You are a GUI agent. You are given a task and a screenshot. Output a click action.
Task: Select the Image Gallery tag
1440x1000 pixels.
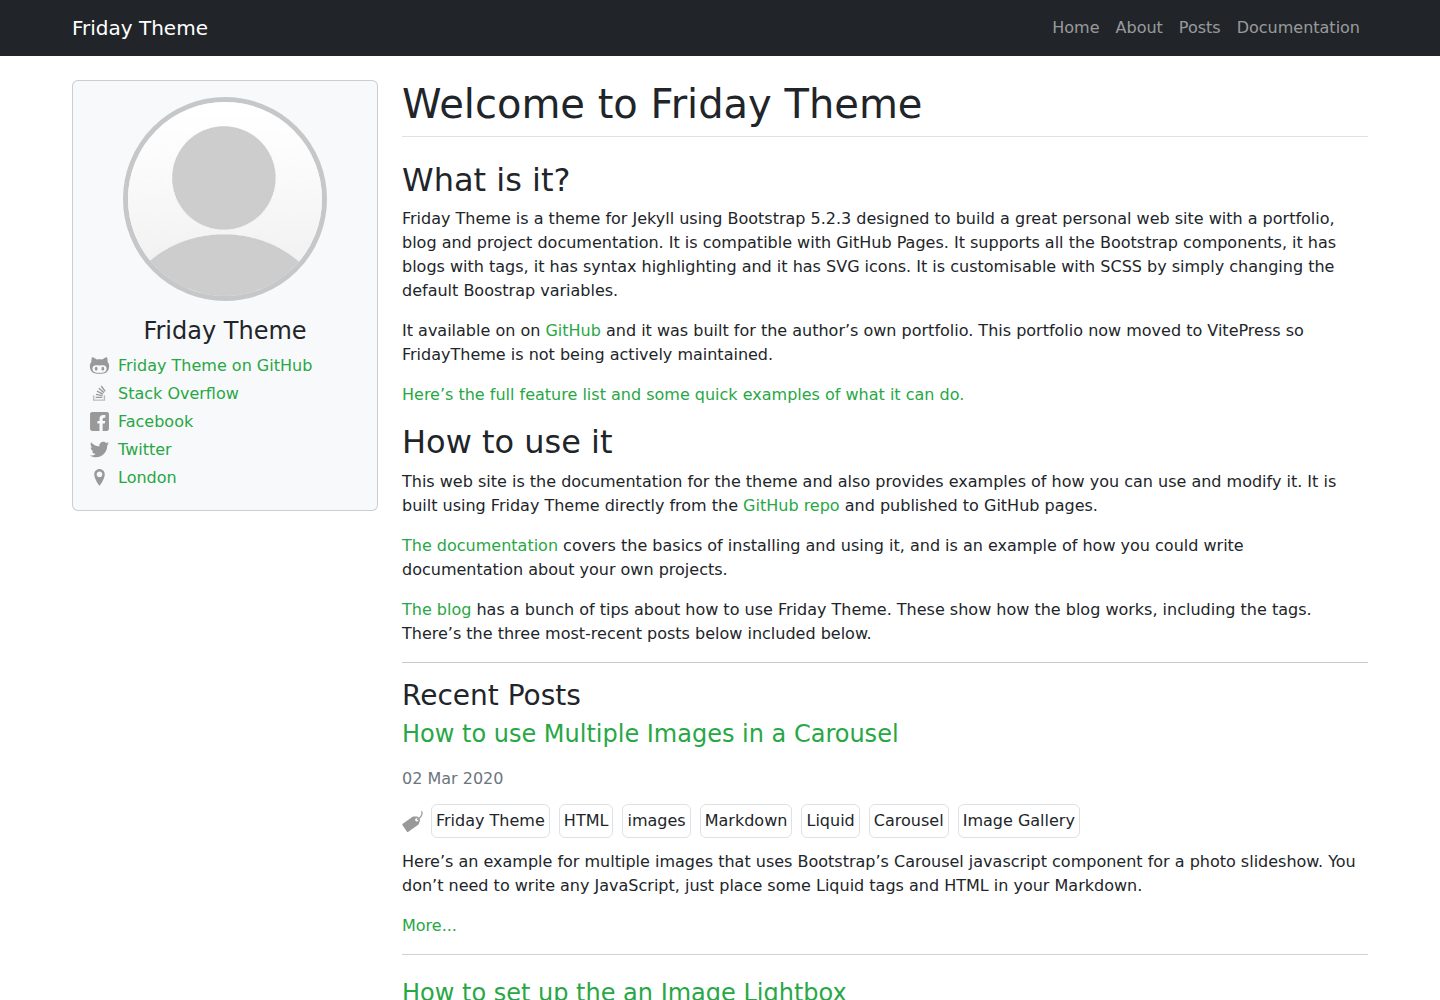1018,821
